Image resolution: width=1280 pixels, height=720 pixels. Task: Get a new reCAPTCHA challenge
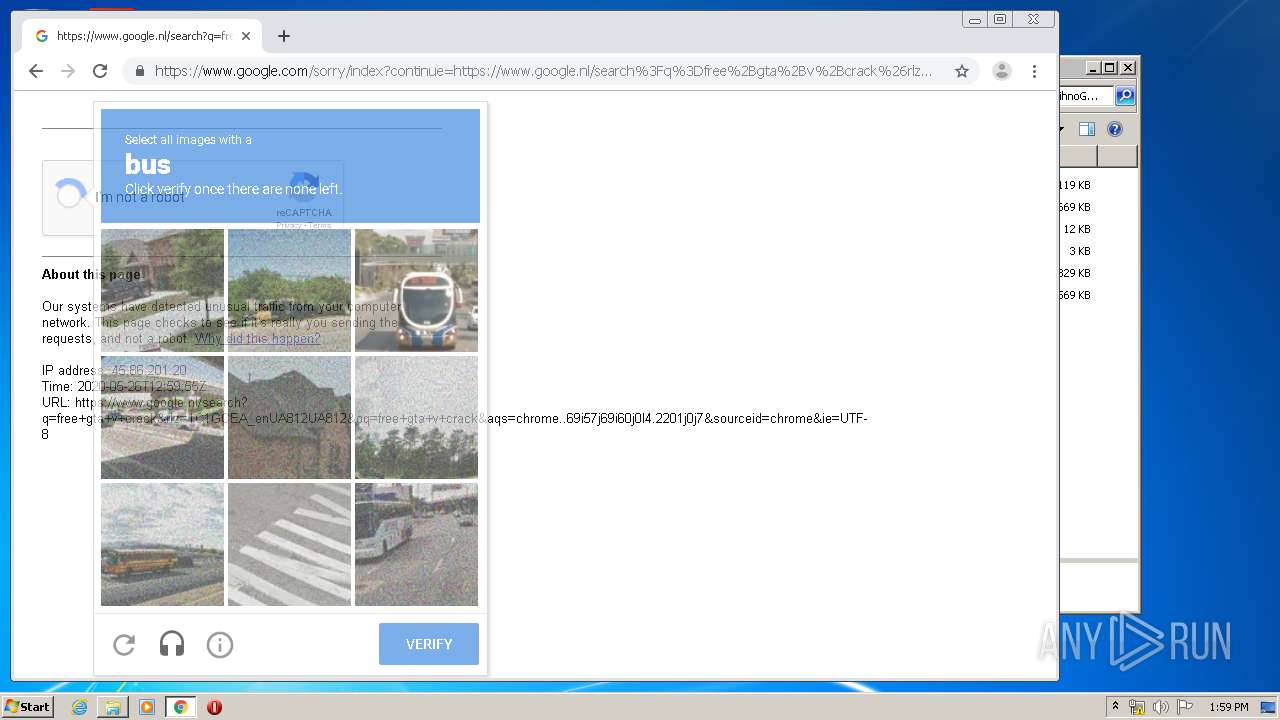[x=124, y=645]
